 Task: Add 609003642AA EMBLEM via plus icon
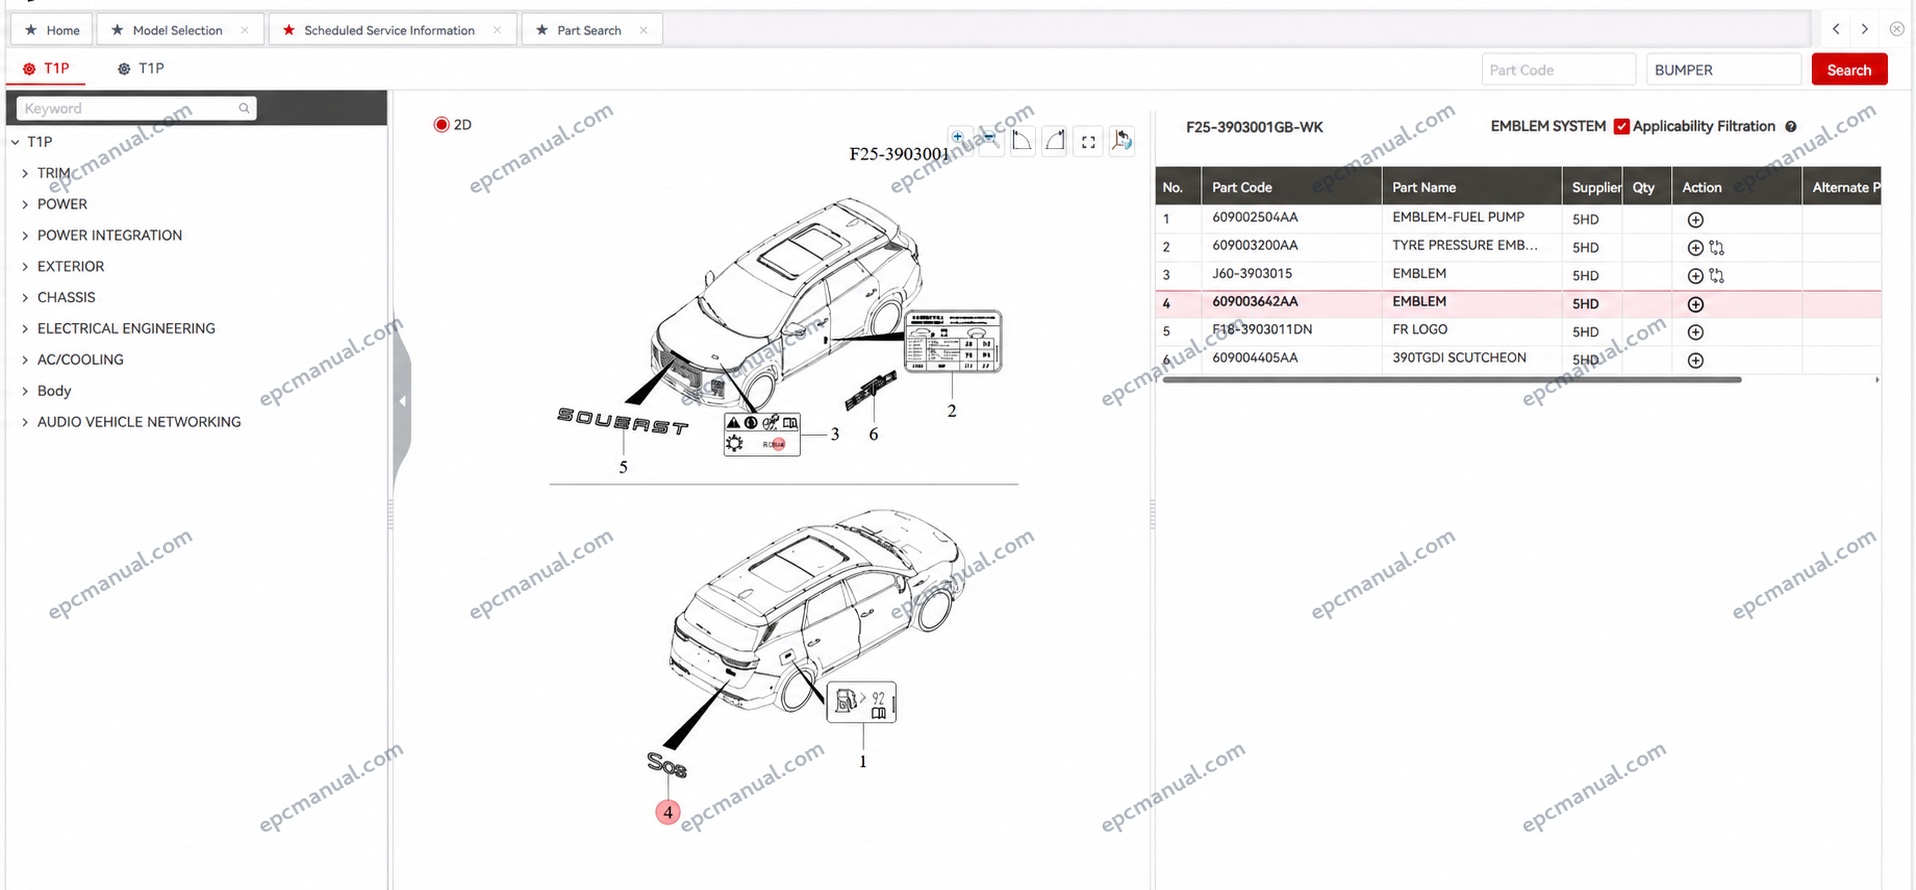click(1695, 304)
